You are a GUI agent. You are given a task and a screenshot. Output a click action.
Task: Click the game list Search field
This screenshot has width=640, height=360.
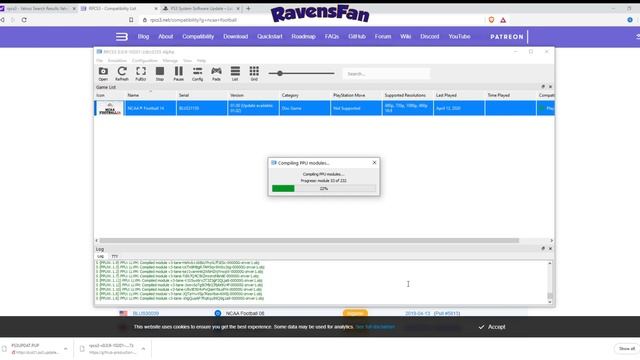(x=386, y=74)
